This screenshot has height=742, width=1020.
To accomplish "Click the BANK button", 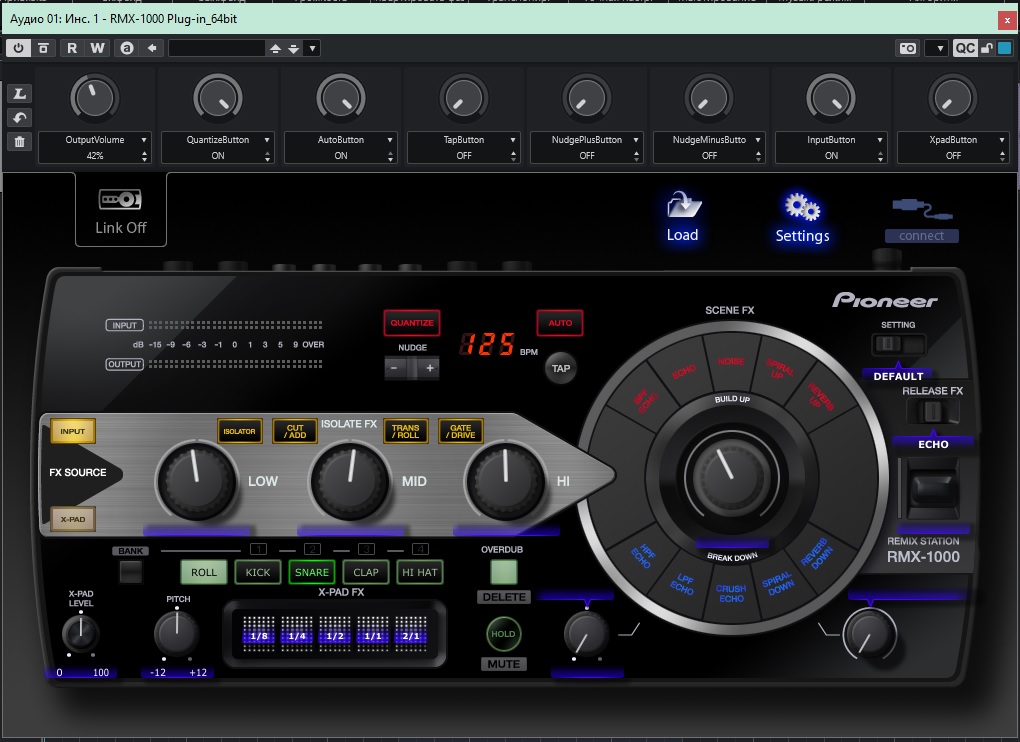I will click(130, 572).
